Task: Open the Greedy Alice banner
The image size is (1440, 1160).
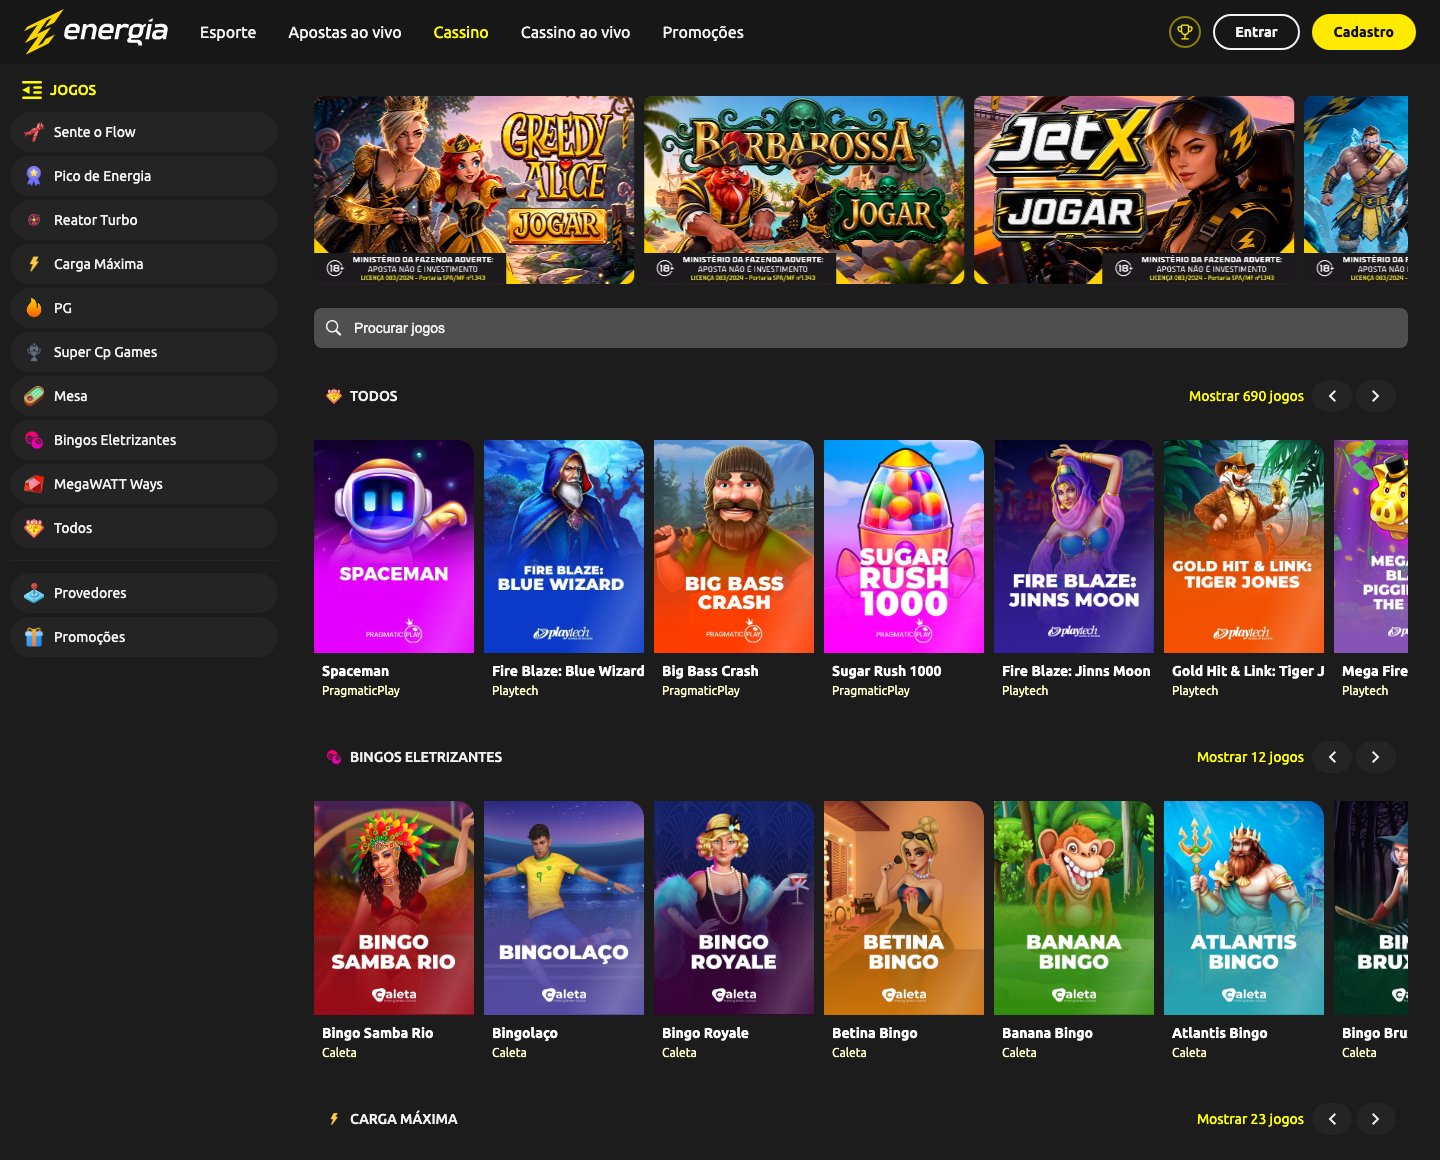Action: coord(474,190)
